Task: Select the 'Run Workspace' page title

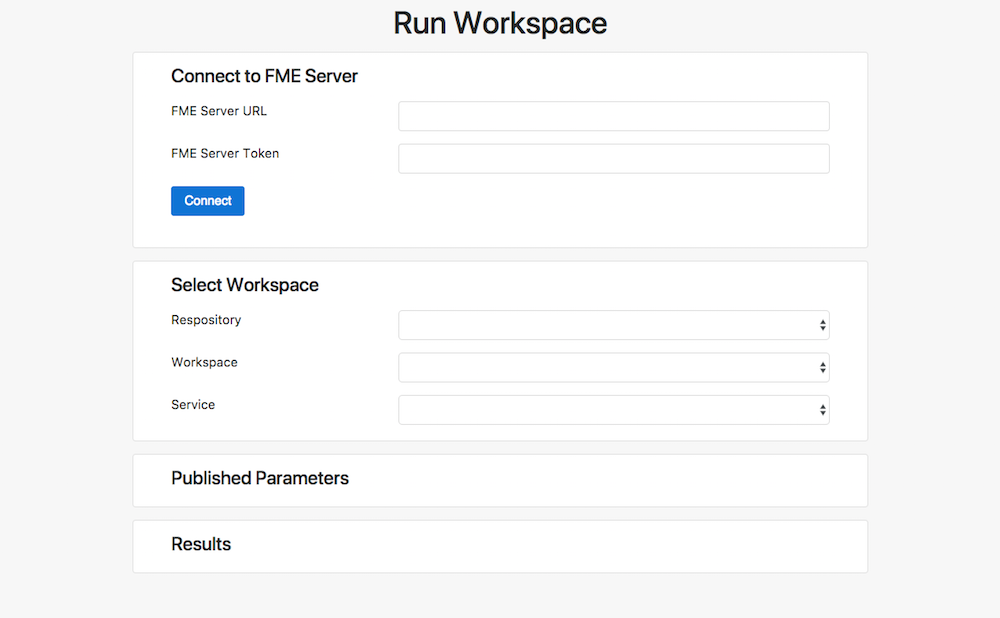Action: coord(500,24)
